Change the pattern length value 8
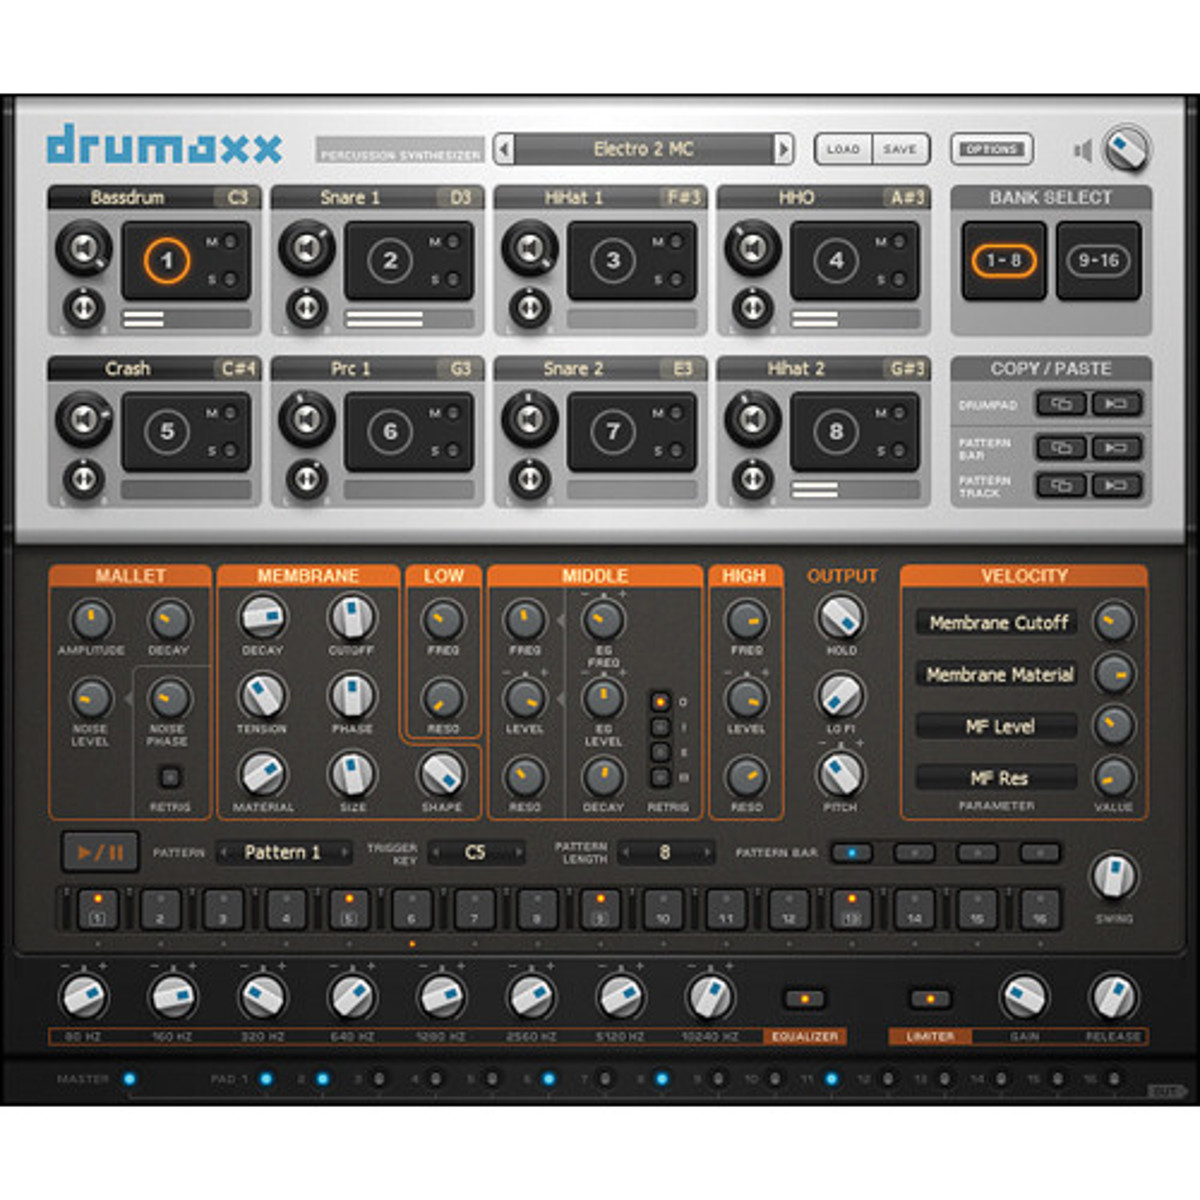This screenshot has width=1200, height=1200. (665, 853)
